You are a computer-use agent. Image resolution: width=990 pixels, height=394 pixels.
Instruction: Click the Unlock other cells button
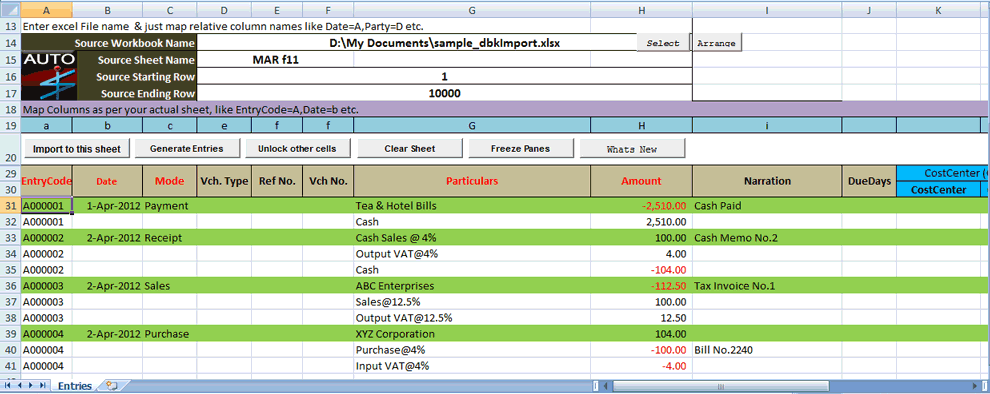click(x=297, y=149)
